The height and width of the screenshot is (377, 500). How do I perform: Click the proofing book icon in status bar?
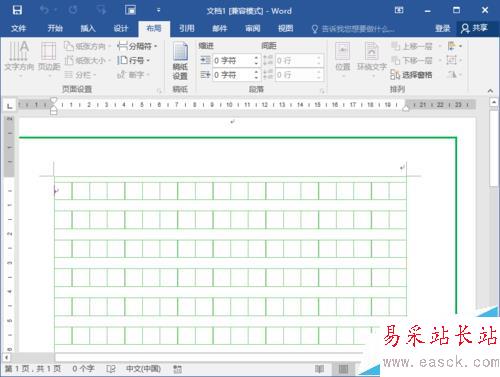(x=111, y=369)
